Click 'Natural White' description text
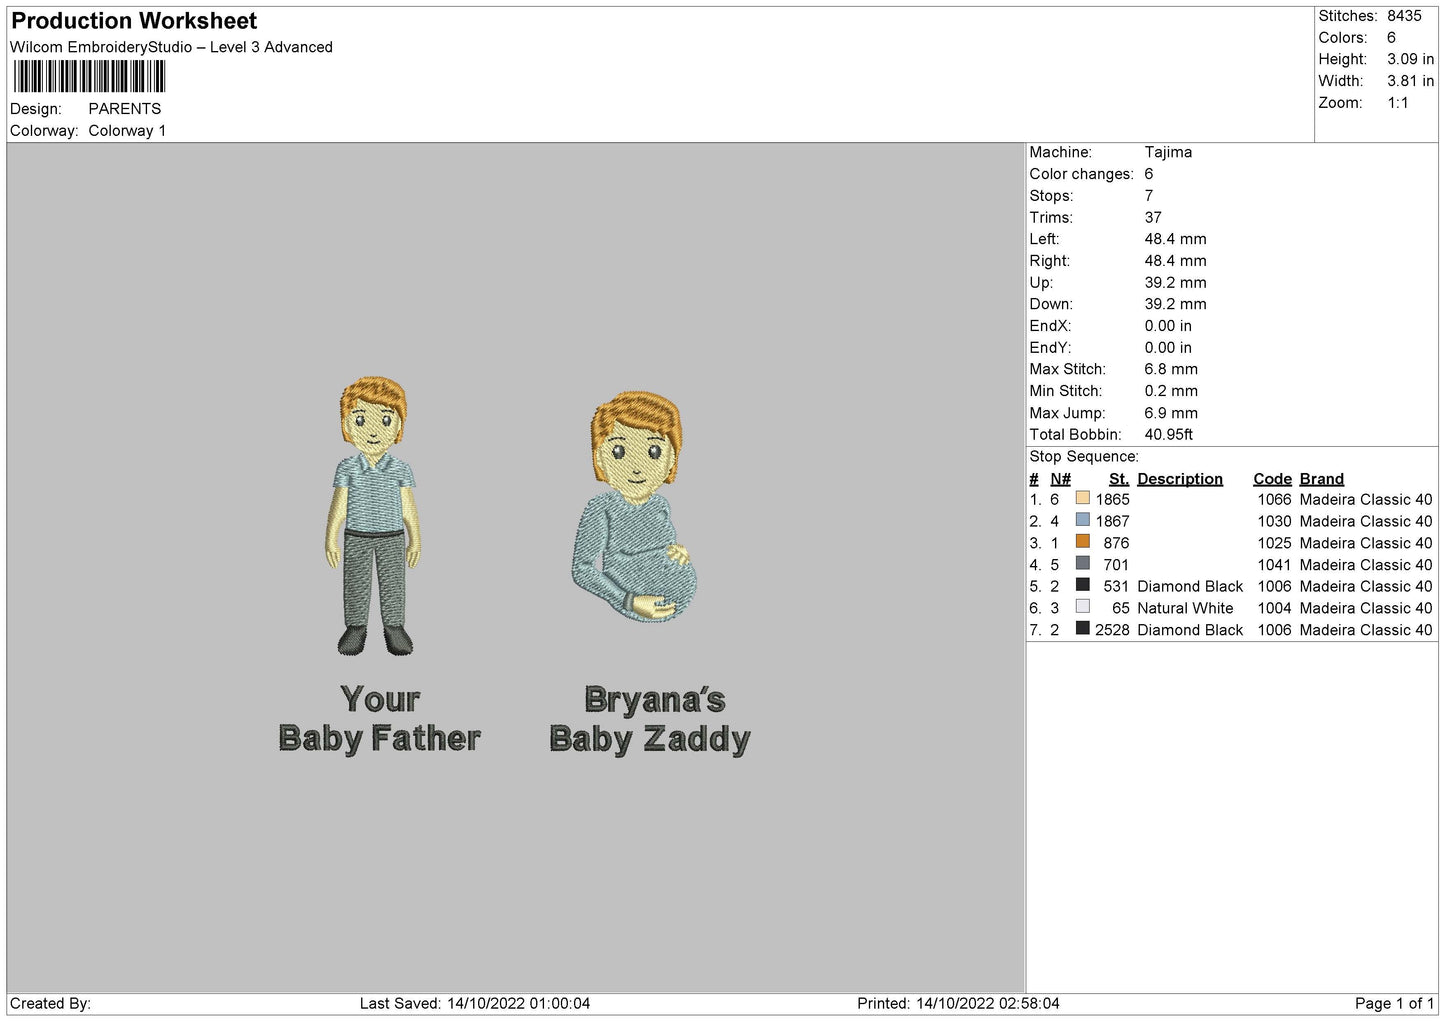 tap(1185, 608)
